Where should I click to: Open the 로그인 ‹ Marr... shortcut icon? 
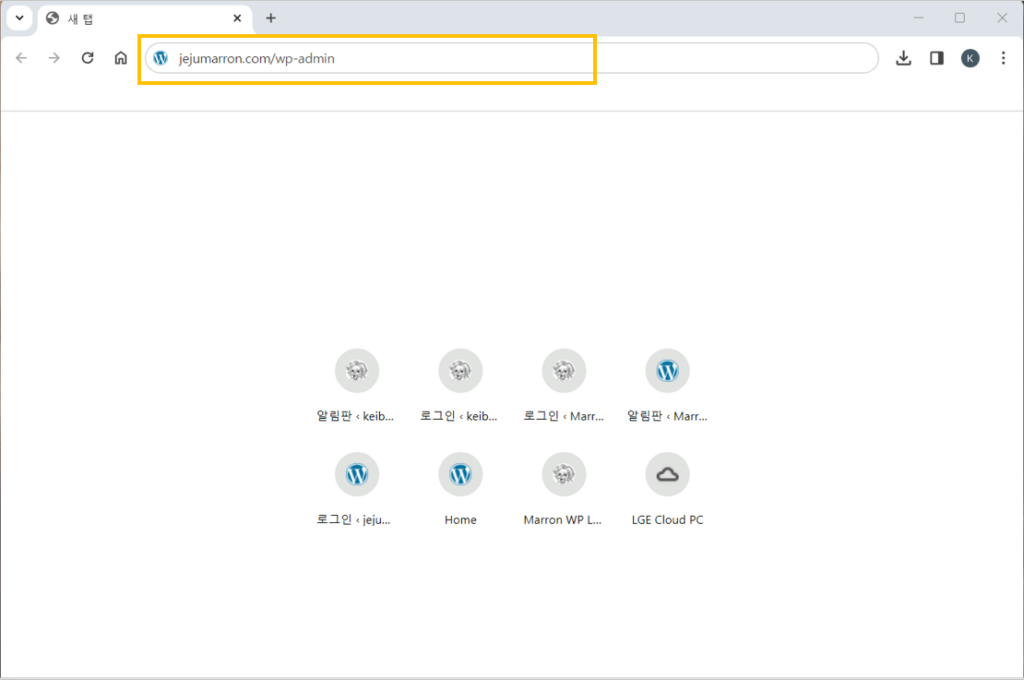pyautogui.click(x=564, y=370)
